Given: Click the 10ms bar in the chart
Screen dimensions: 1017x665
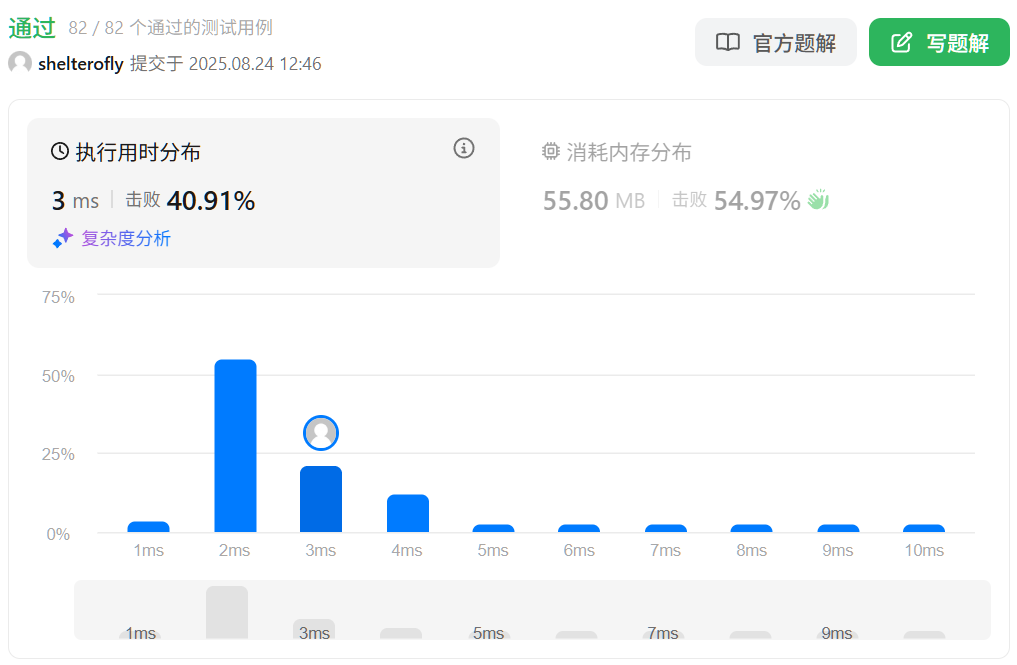Looking at the screenshot, I should 924,528.
